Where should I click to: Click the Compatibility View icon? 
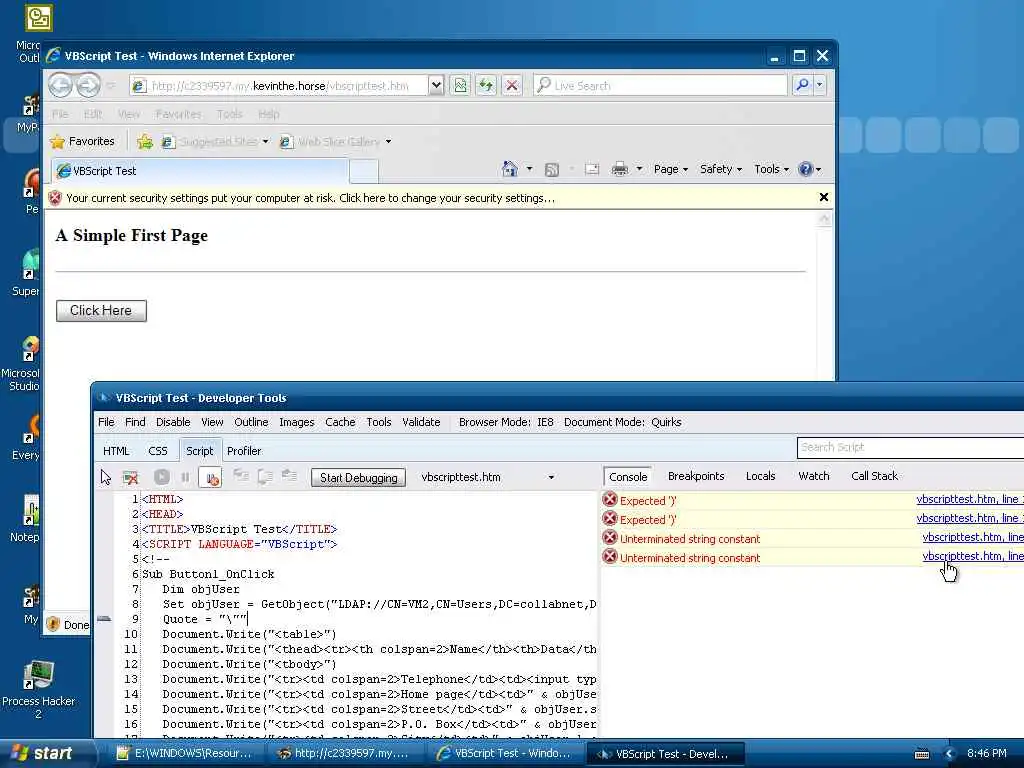[x=460, y=86]
